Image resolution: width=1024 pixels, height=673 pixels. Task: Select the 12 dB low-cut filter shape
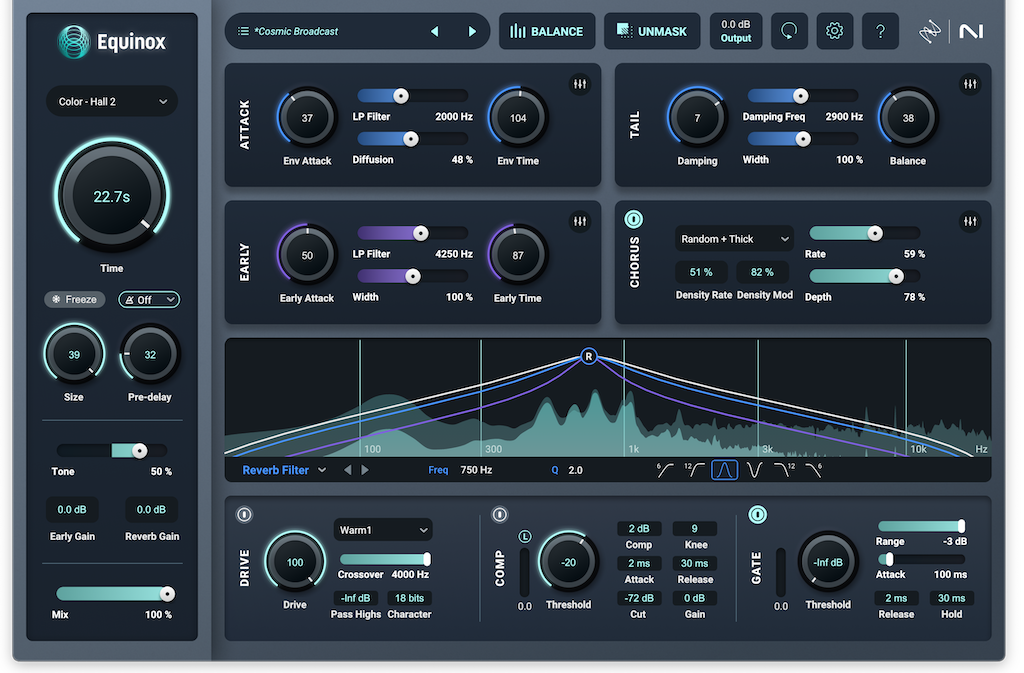point(694,470)
